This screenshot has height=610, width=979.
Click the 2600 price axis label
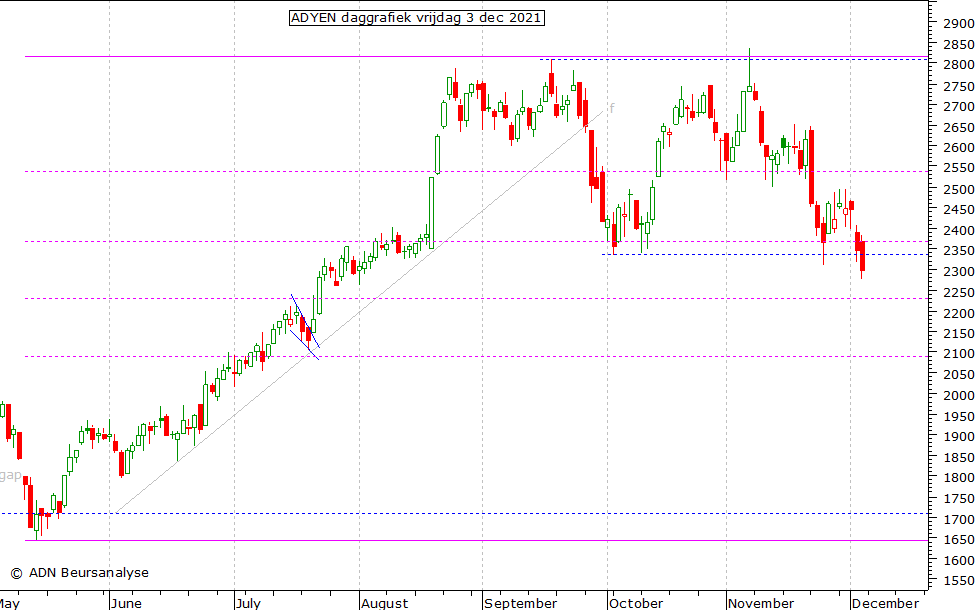point(959,148)
